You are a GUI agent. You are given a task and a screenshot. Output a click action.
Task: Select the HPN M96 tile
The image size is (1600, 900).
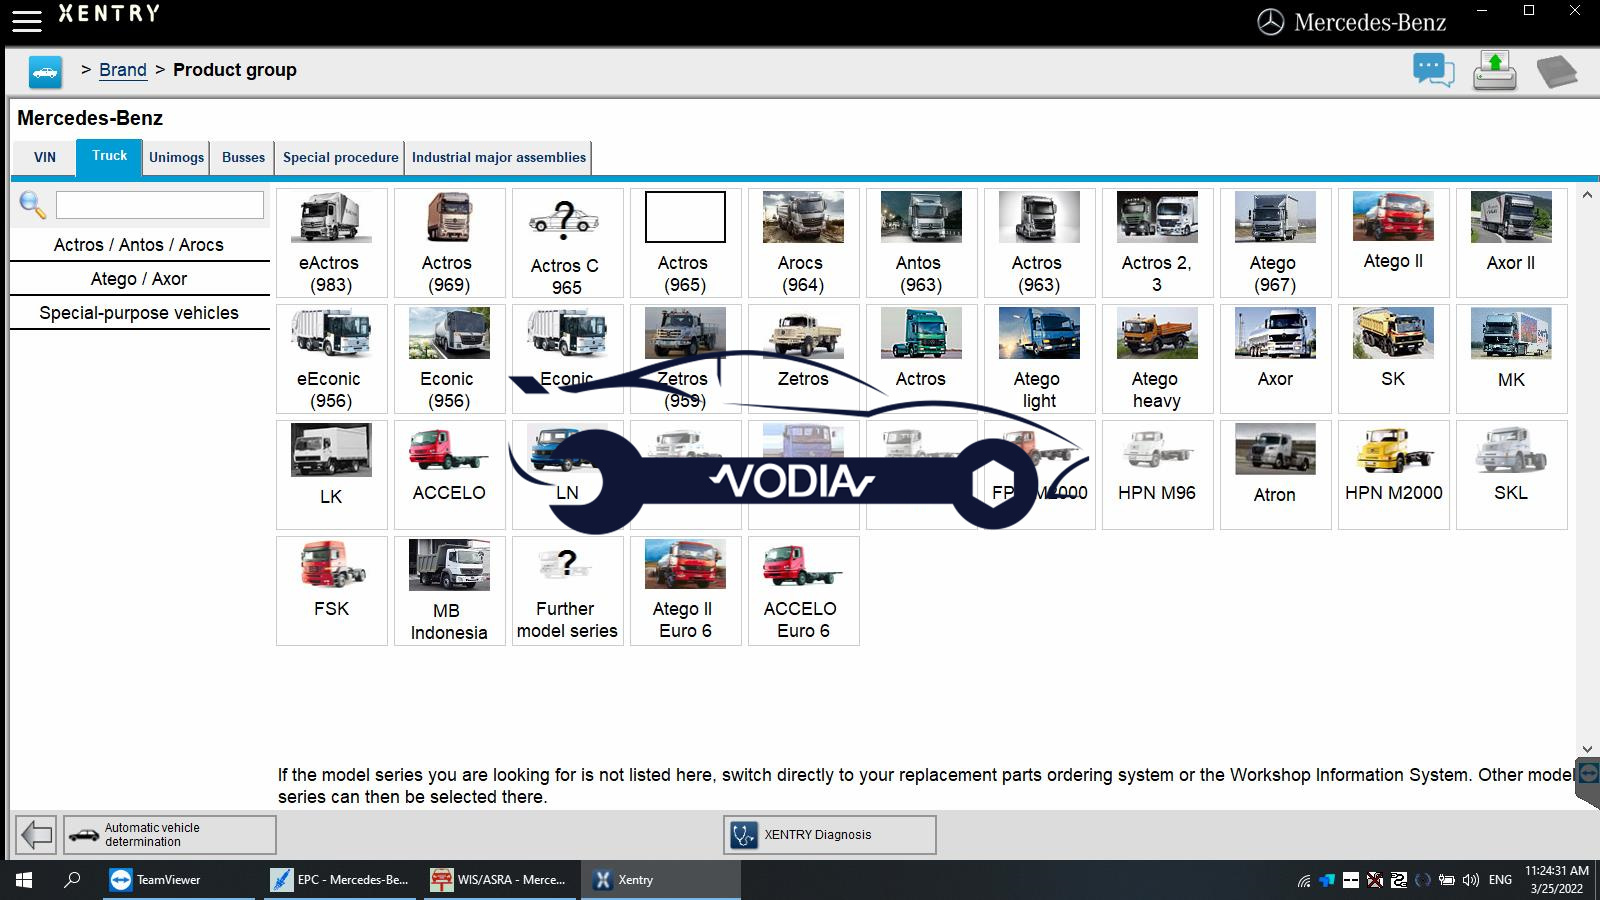coord(1158,475)
